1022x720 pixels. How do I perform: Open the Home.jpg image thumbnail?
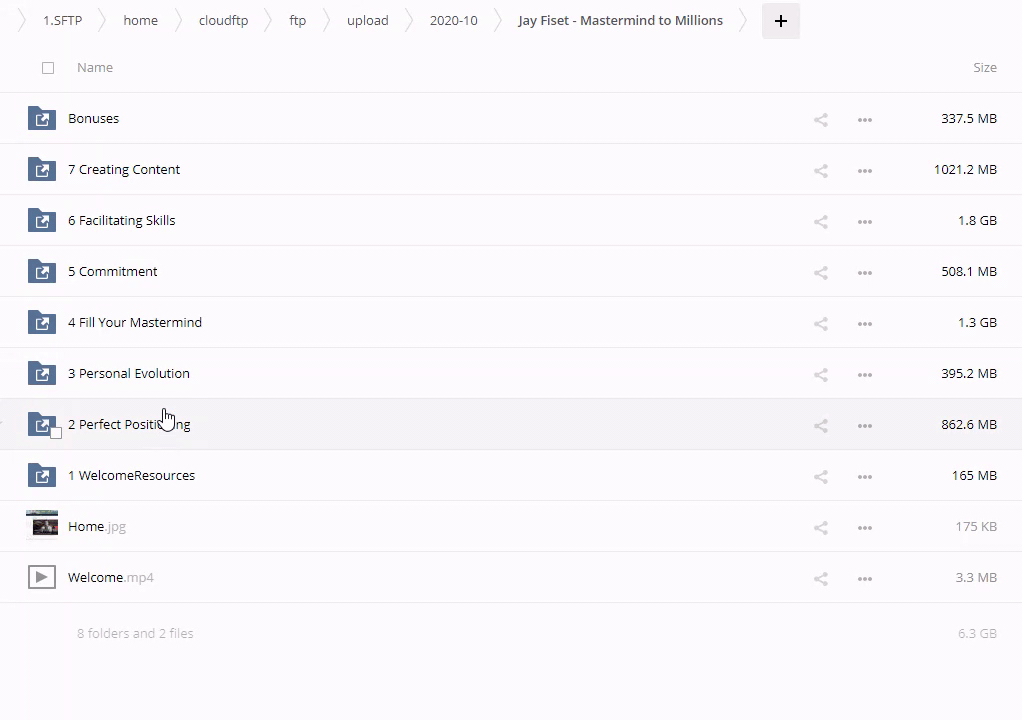tap(42, 525)
